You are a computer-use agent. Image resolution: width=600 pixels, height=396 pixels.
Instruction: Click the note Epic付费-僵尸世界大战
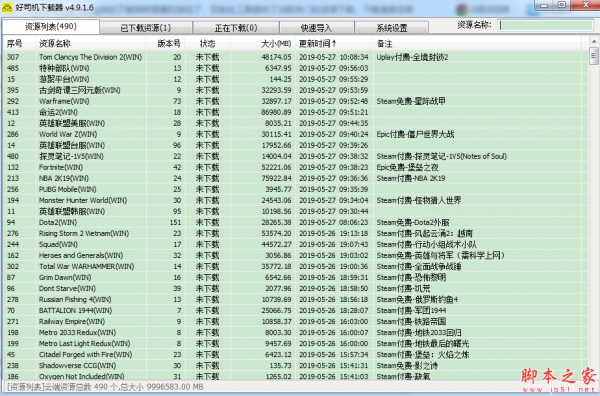(x=415, y=134)
